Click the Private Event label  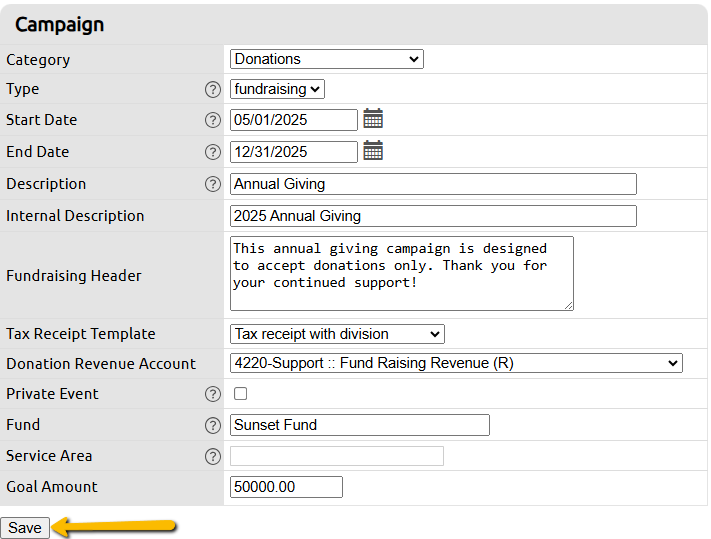tap(52, 393)
